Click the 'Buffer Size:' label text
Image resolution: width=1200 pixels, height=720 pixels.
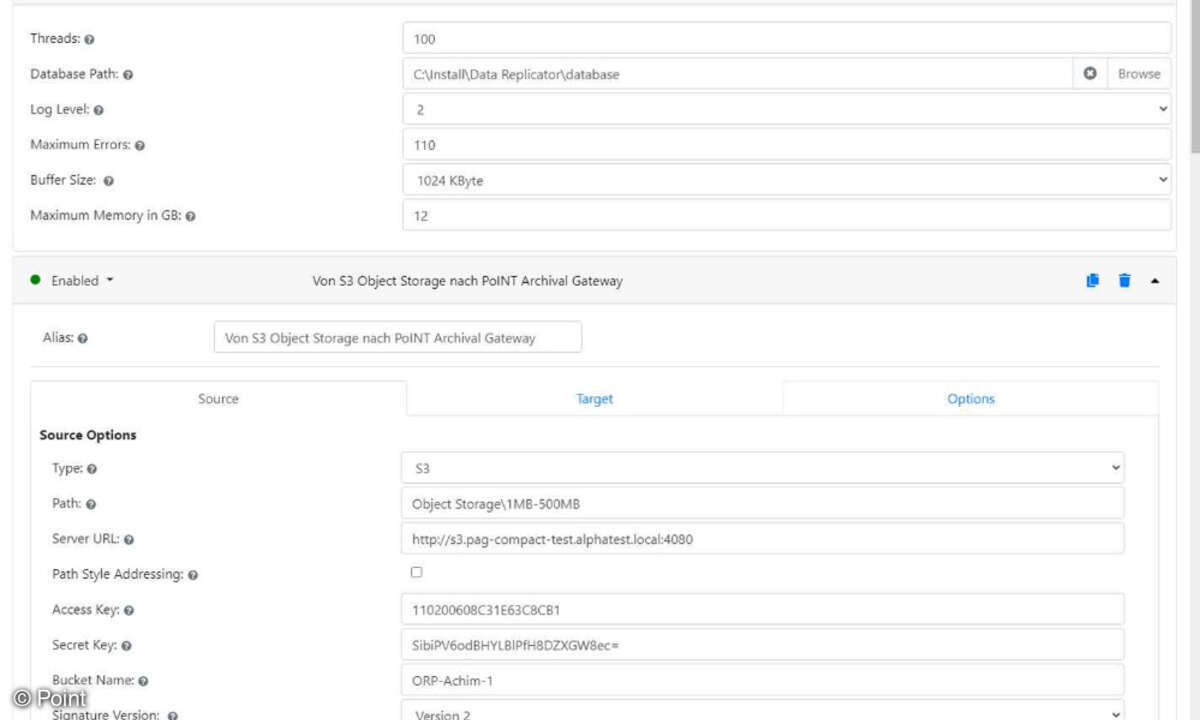click(64, 180)
